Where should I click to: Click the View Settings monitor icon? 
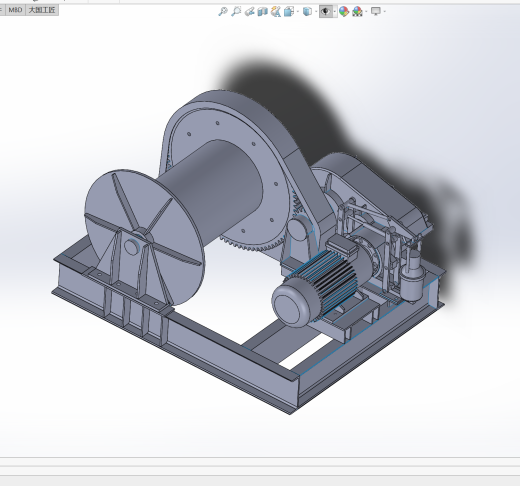[376, 12]
